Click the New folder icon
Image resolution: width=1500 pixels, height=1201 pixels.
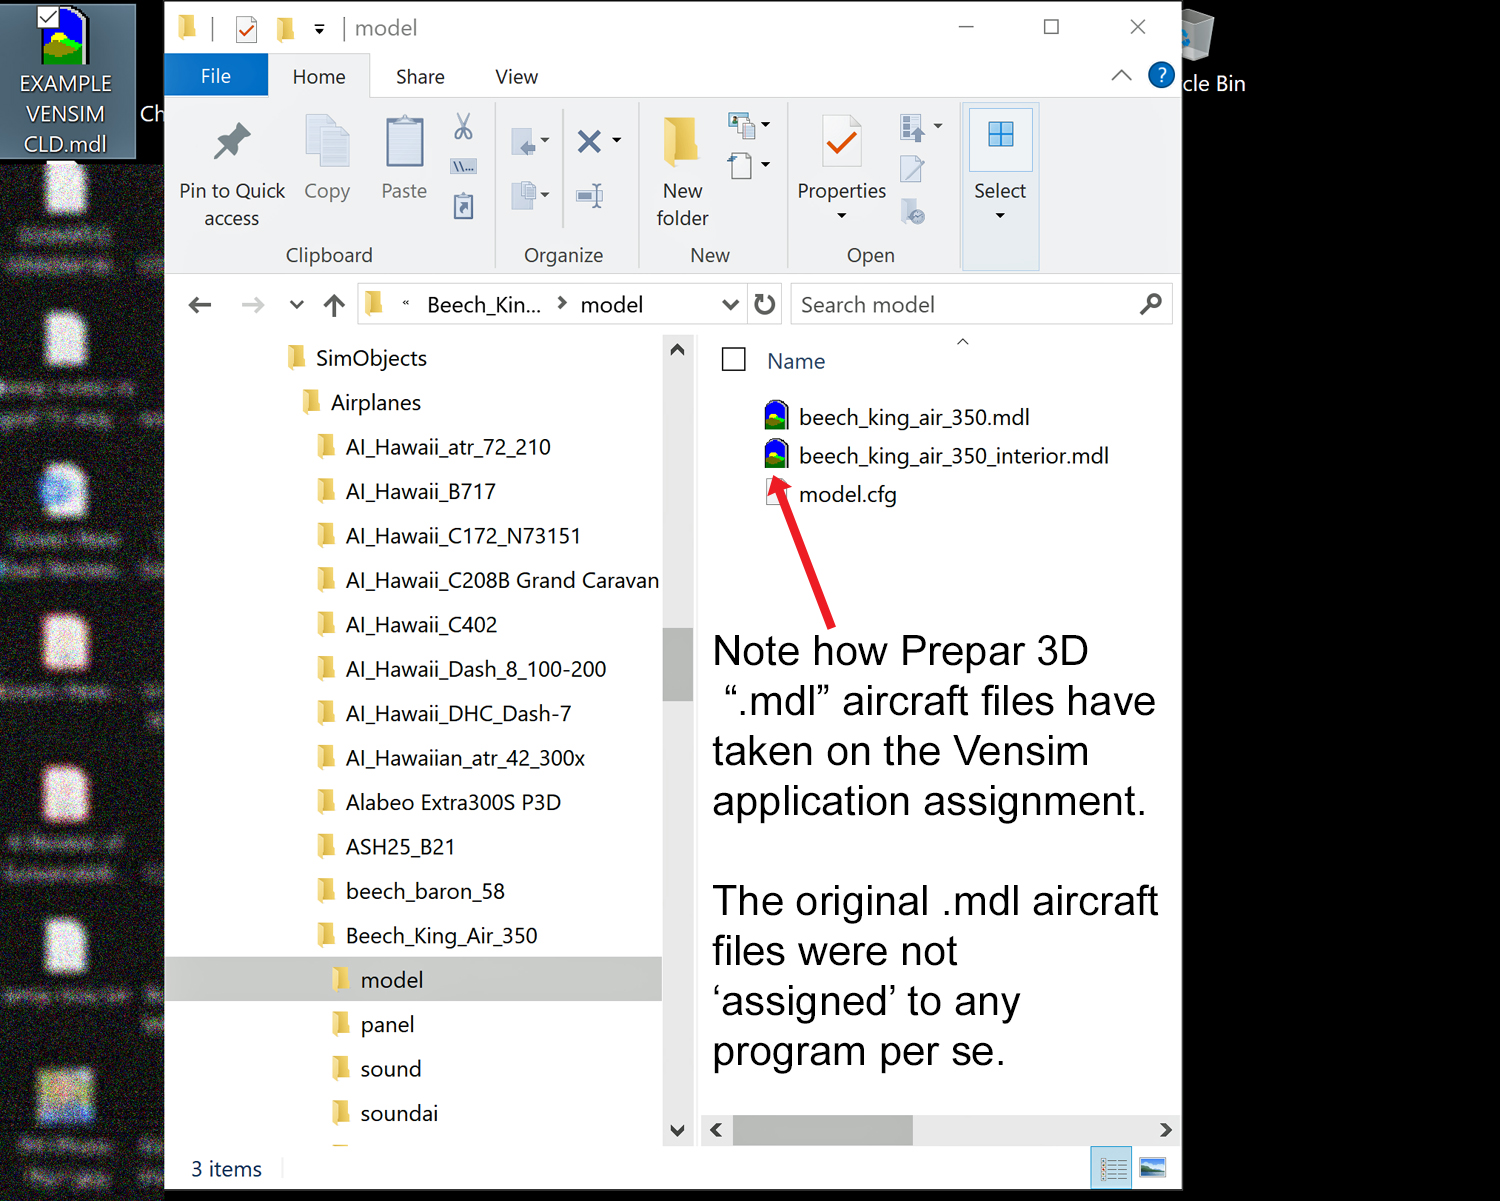682,141
